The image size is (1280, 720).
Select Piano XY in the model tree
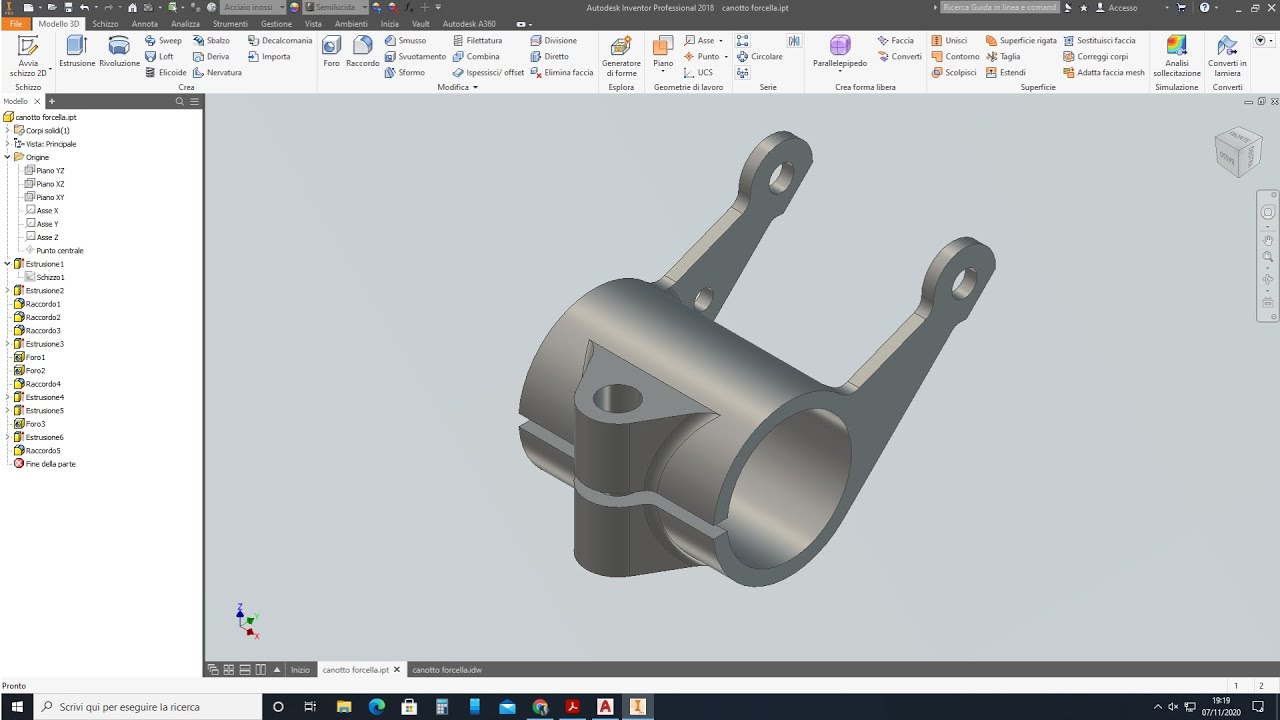[44, 197]
